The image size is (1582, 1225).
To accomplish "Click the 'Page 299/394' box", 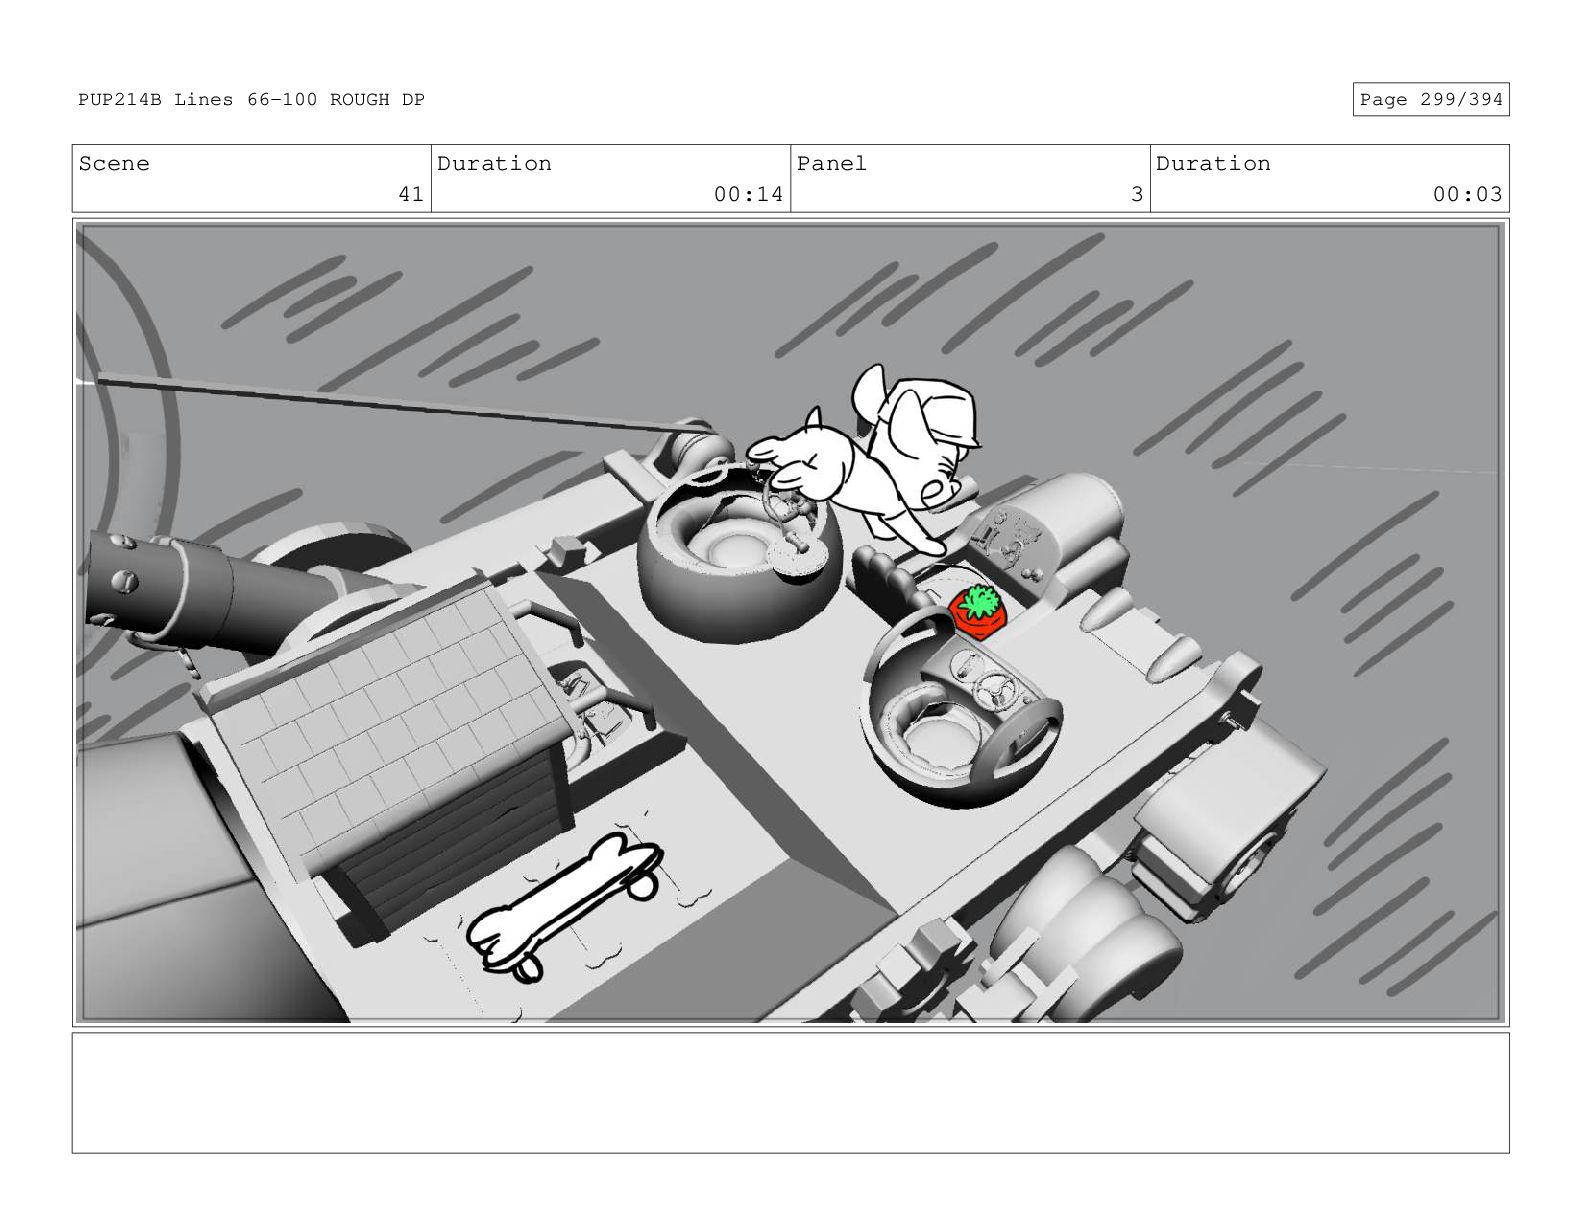I will point(1431,100).
